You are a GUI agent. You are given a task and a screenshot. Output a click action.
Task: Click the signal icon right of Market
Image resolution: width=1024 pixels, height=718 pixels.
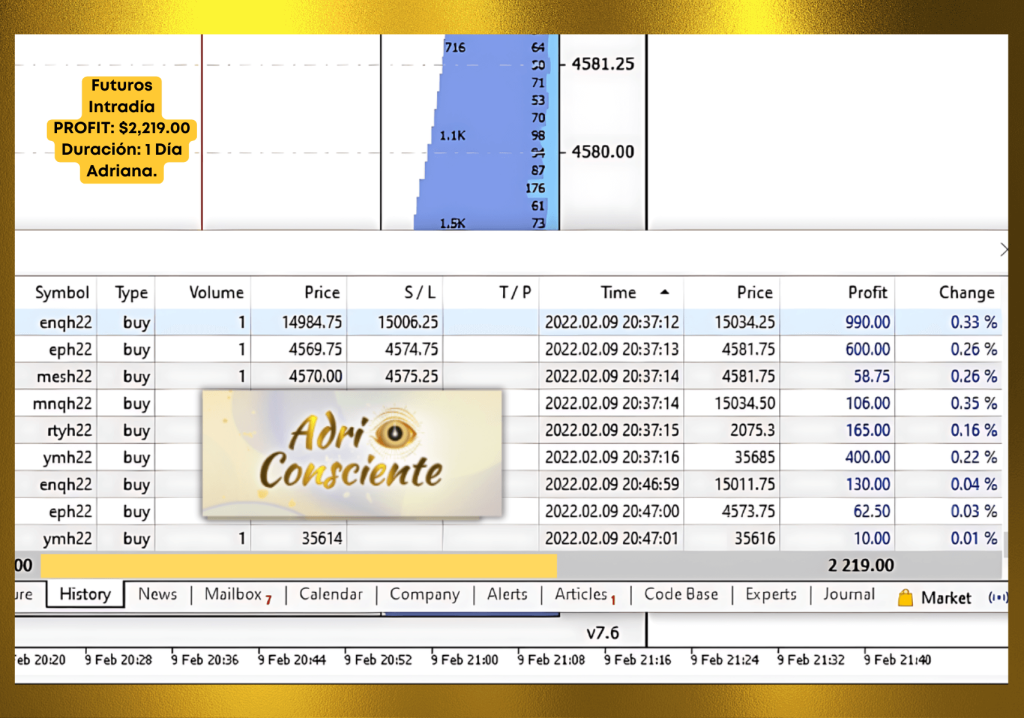tap(997, 597)
